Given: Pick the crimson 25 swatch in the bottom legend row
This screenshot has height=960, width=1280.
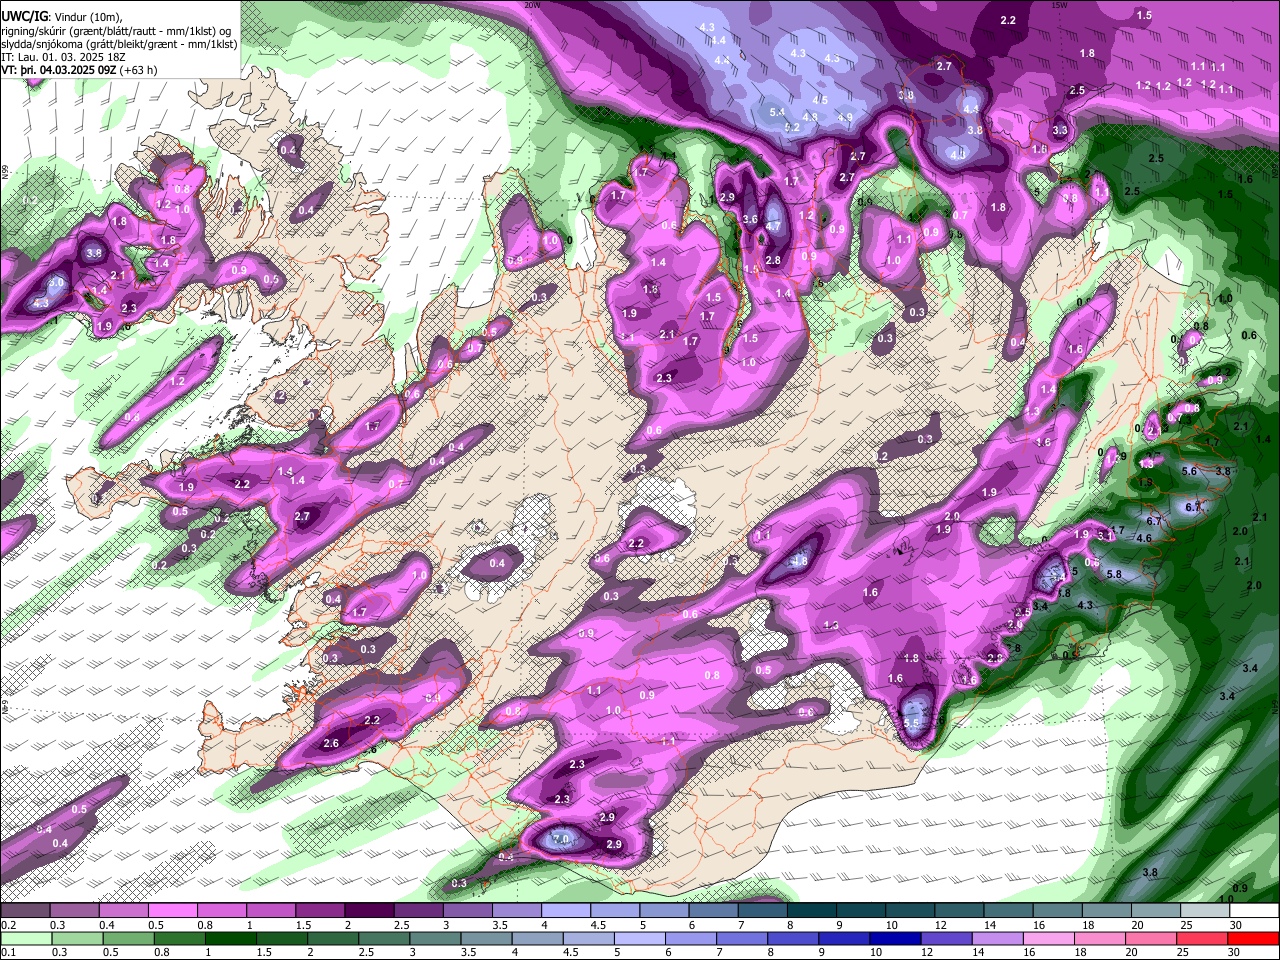Looking at the screenshot, I should click(x=1202, y=938).
